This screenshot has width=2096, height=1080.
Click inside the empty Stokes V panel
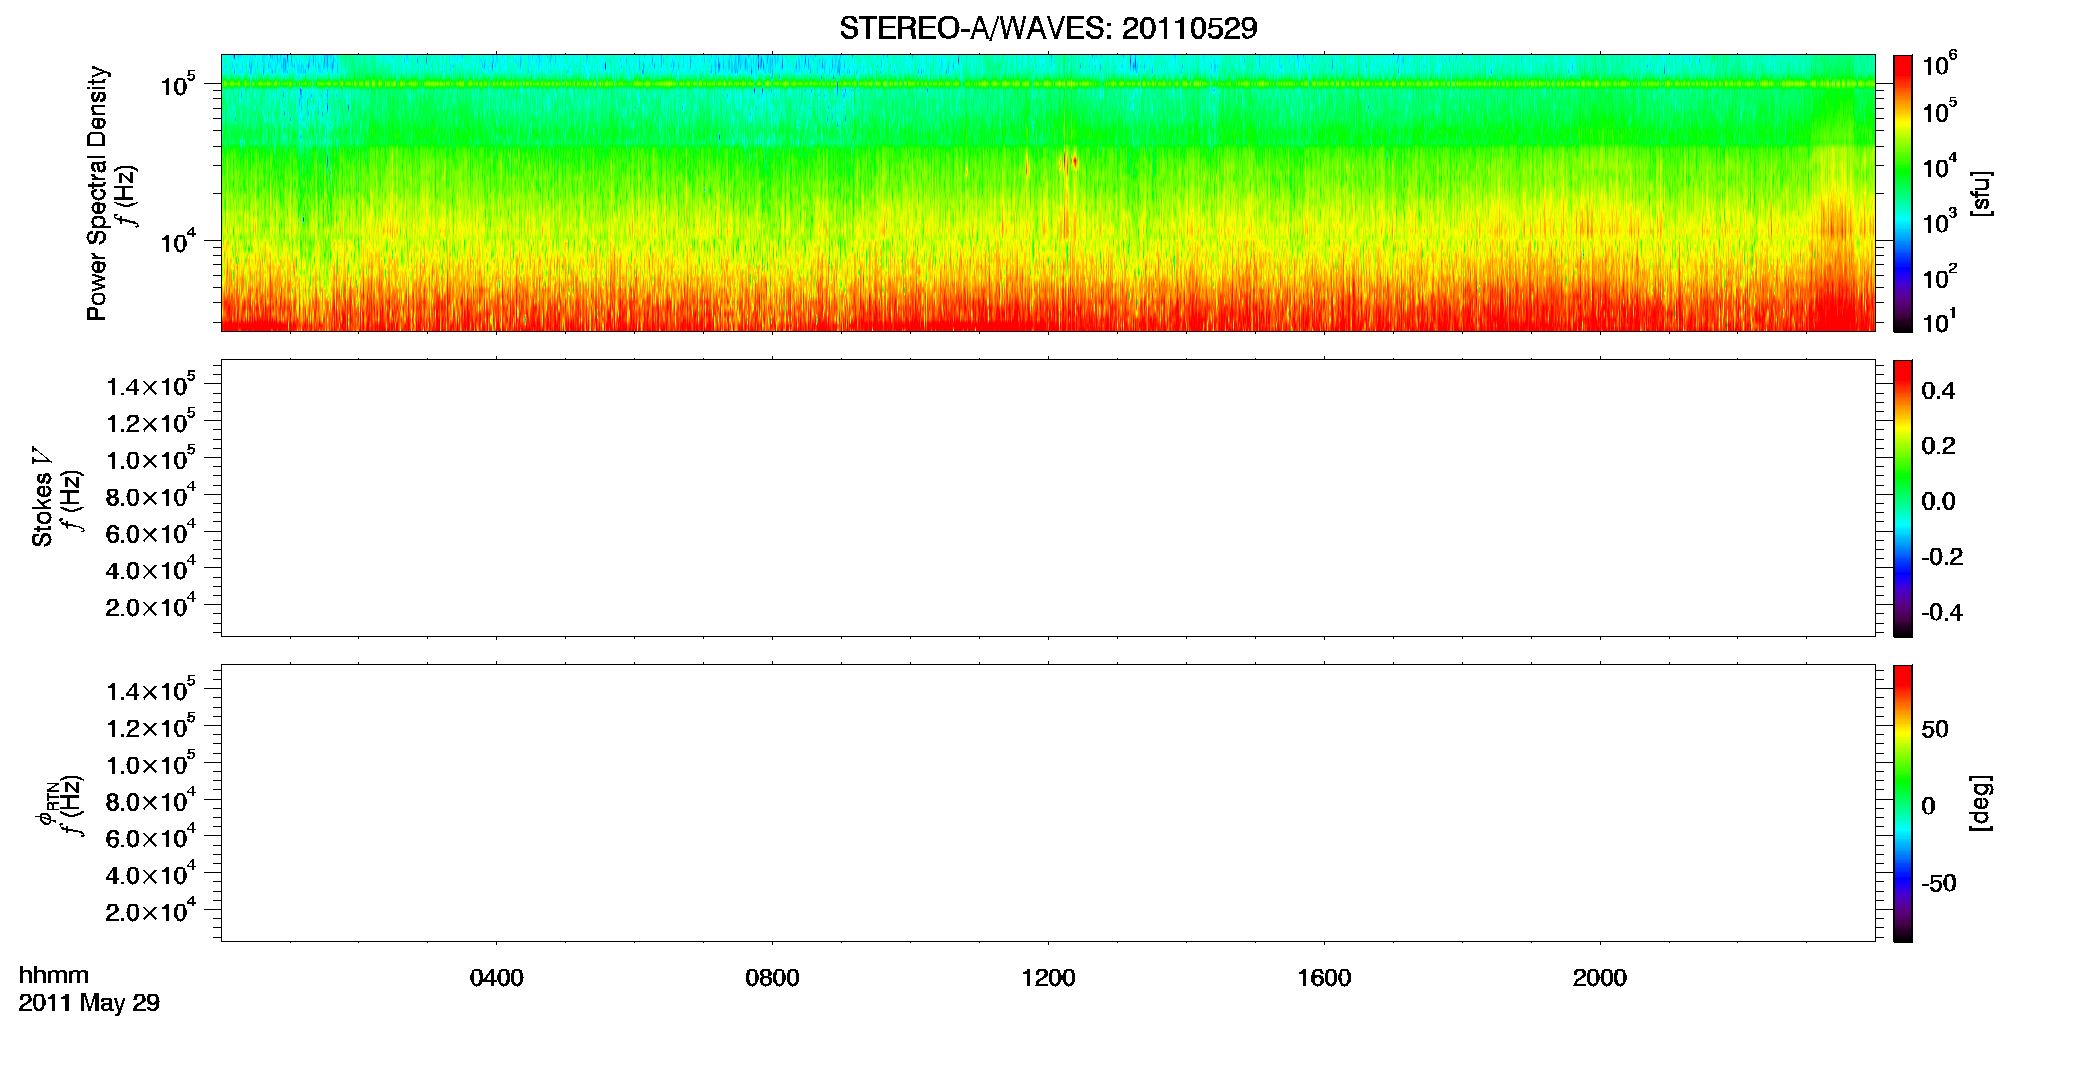tap(1048, 498)
